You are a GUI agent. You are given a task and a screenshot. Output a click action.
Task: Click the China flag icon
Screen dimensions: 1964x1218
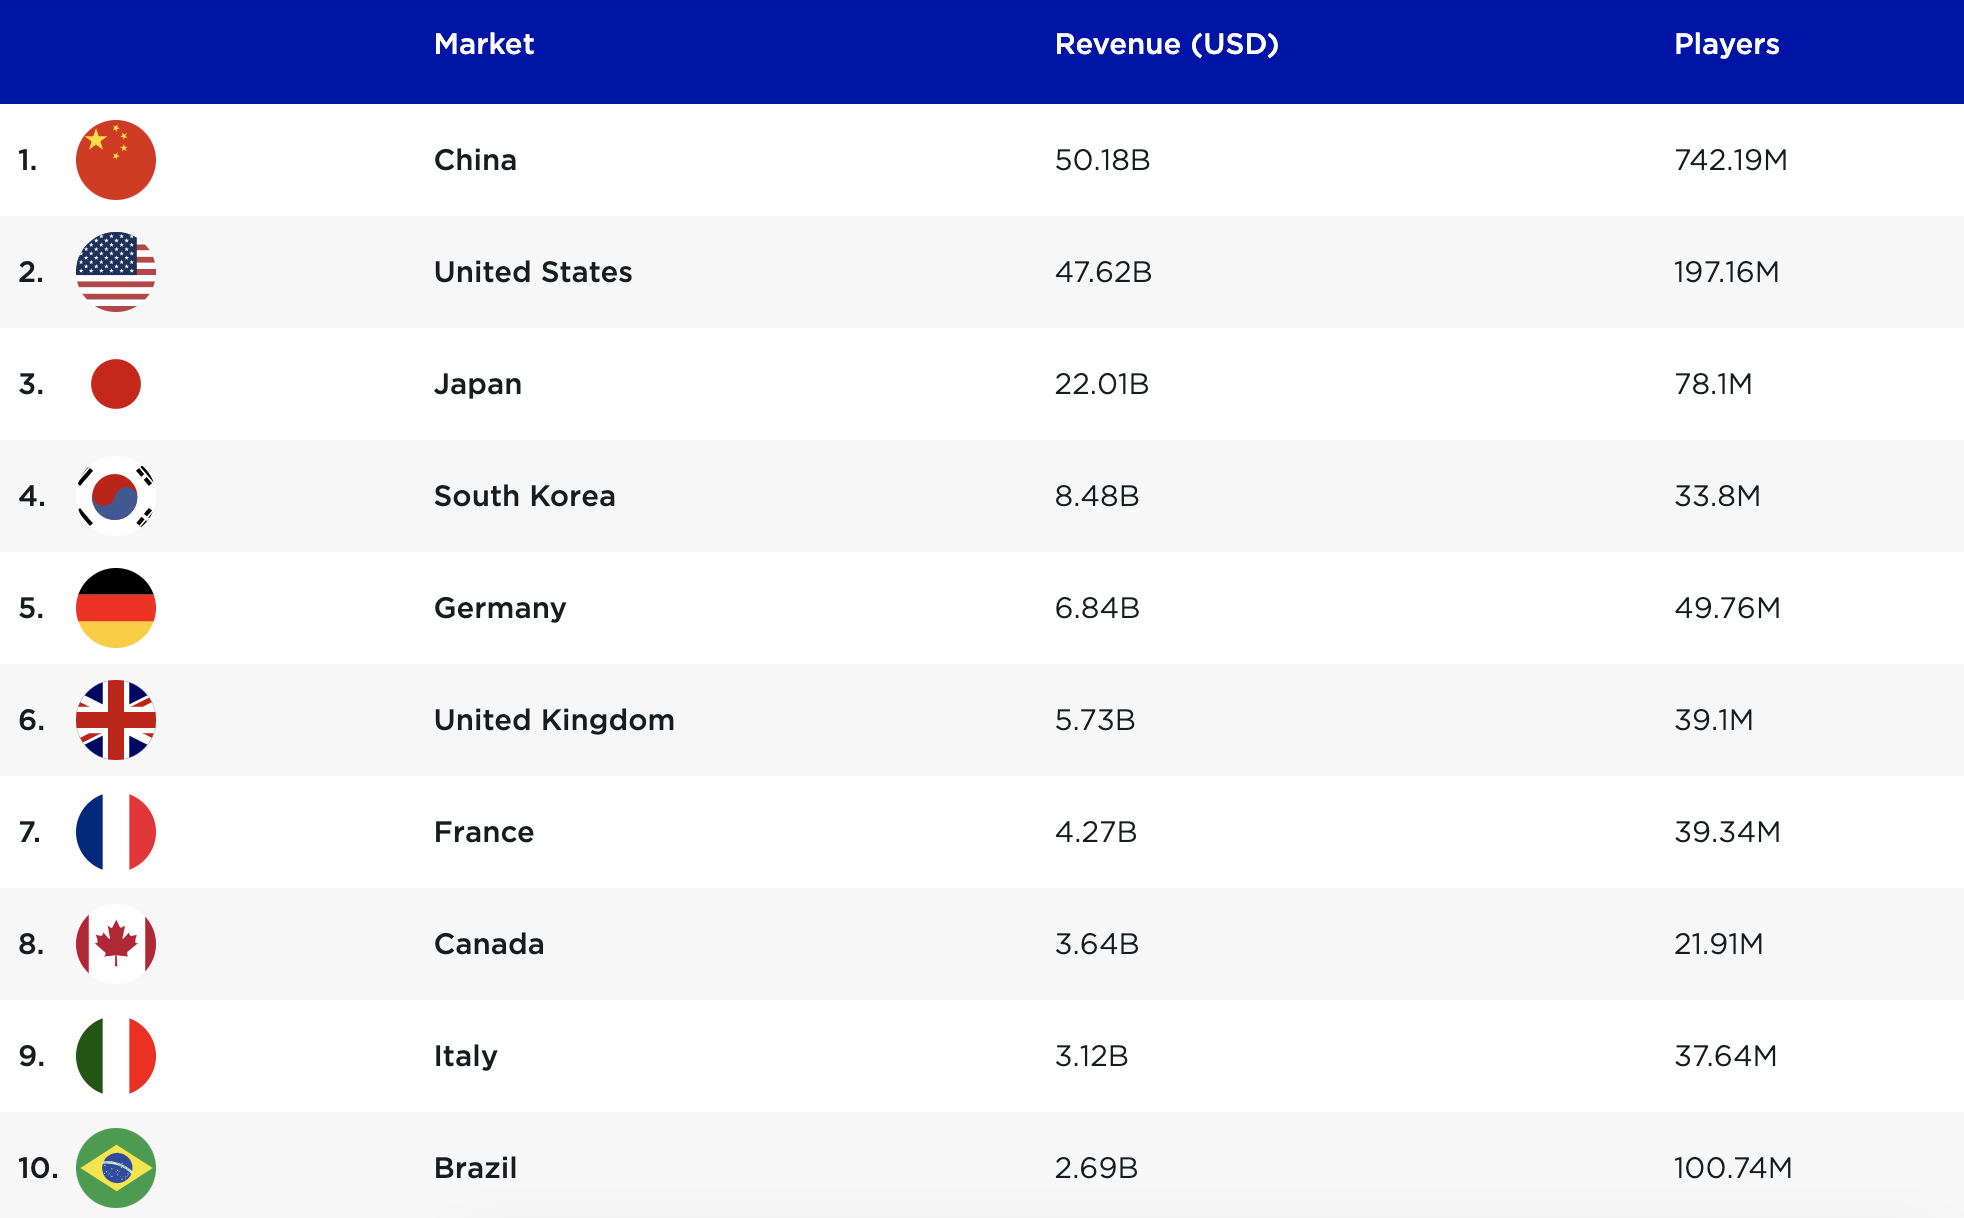click(x=118, y=160)
